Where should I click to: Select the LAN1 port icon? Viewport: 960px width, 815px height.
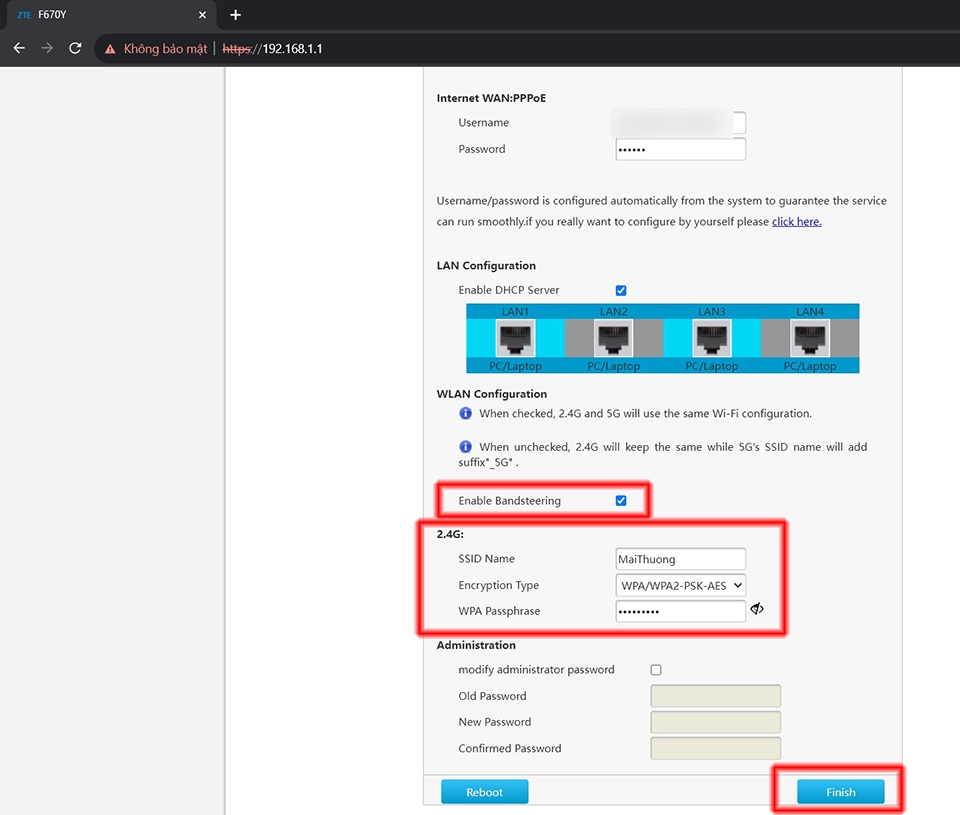pyautogui.click(x=515, y=338)
